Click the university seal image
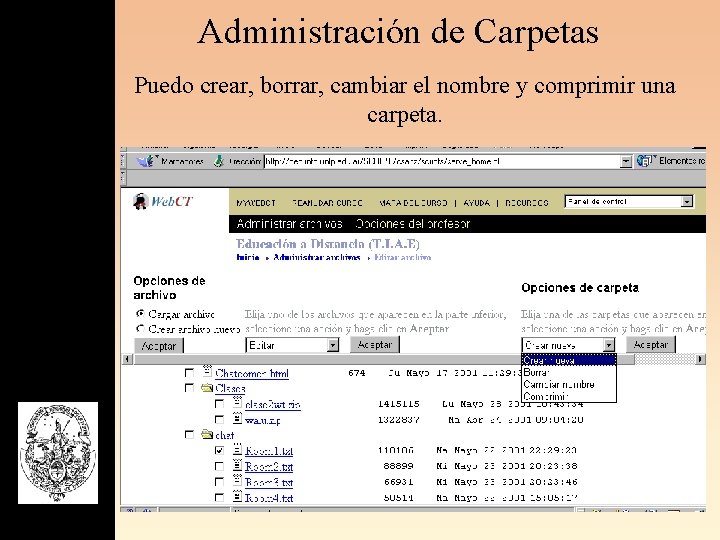The image size is (720, 540). click(x=58, y=453)
